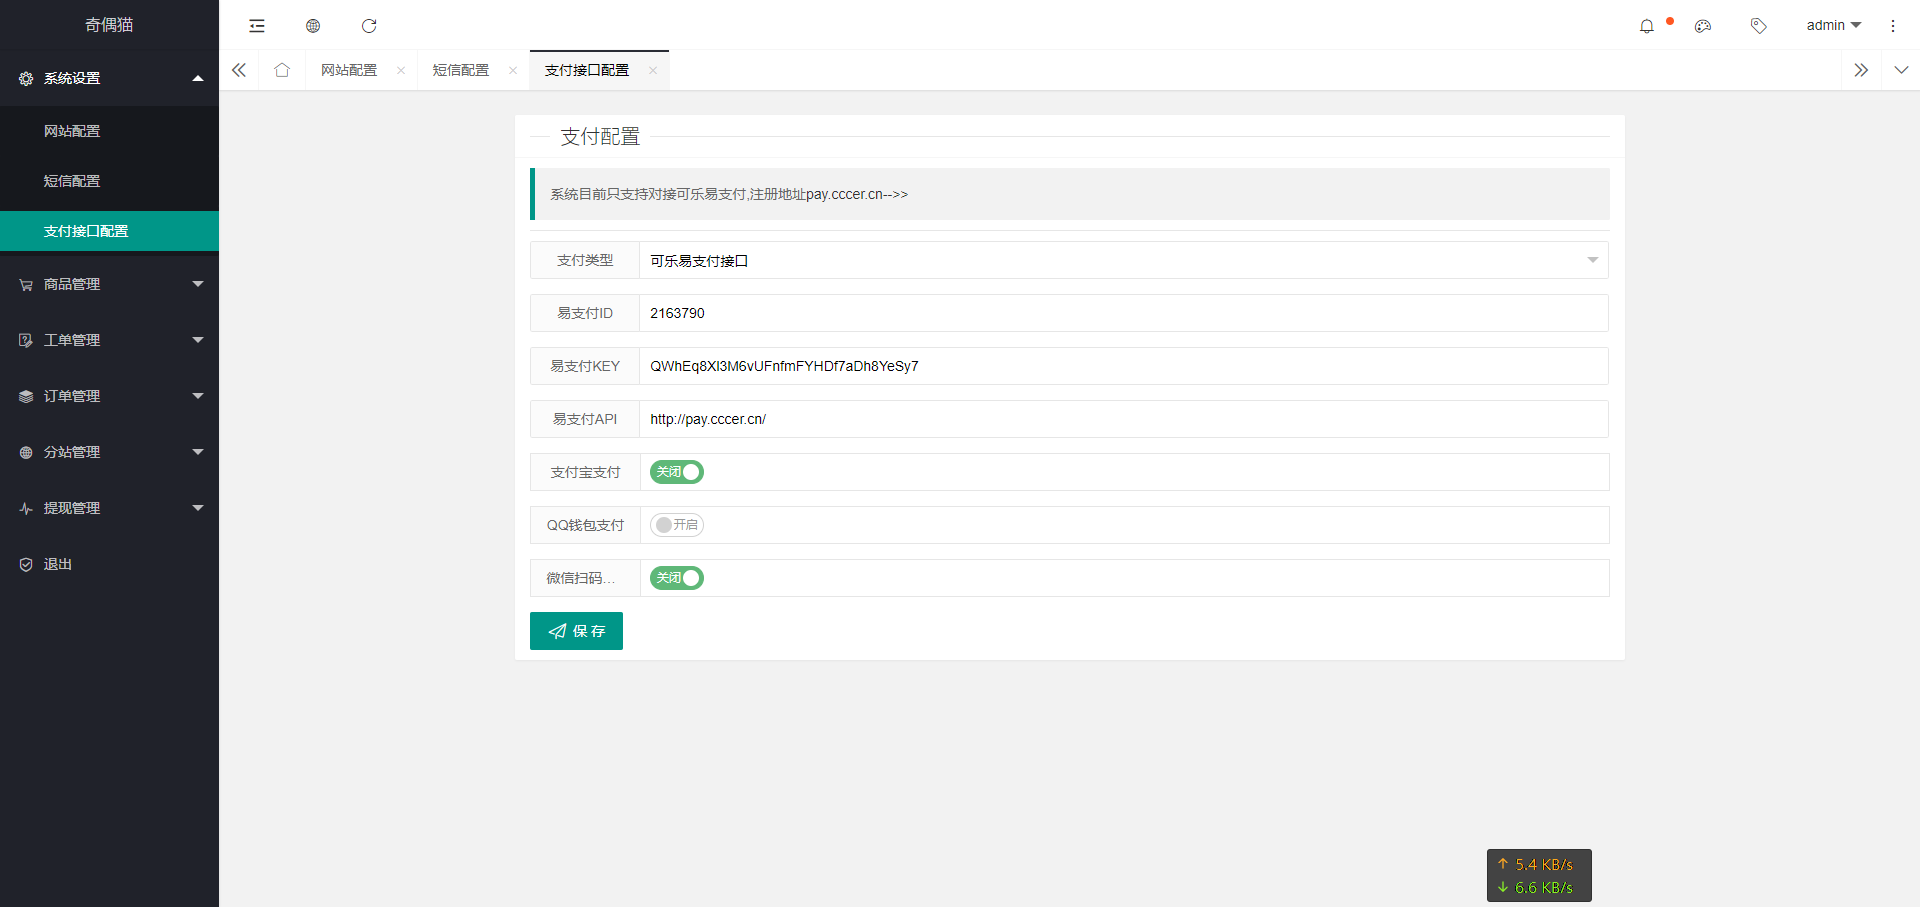Switch to the 网站配置 tab

[349, 70]
